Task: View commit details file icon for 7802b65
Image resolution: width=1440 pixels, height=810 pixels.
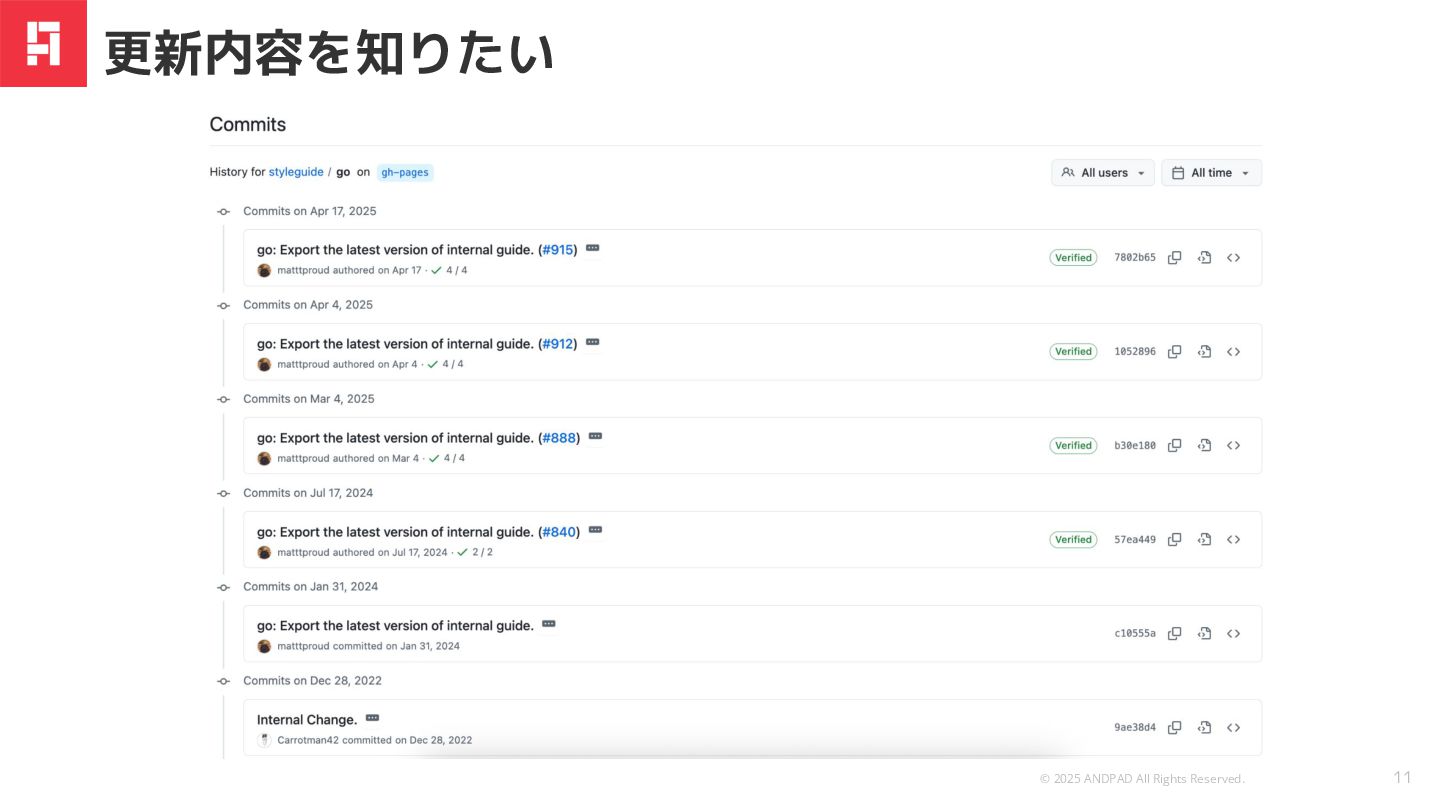Action: pos(1205,258)
